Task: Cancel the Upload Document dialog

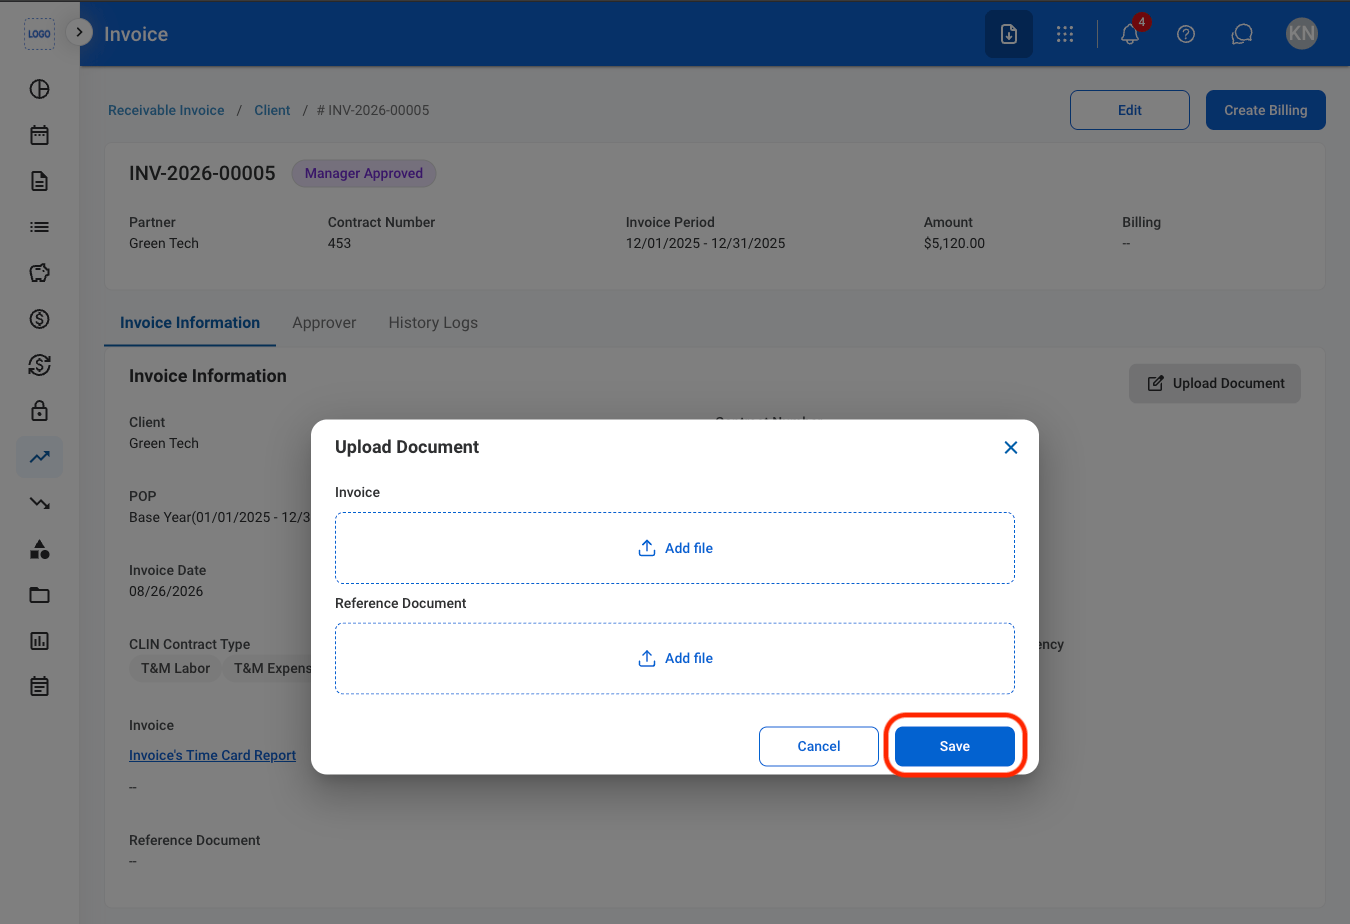Action: [819, 746]
